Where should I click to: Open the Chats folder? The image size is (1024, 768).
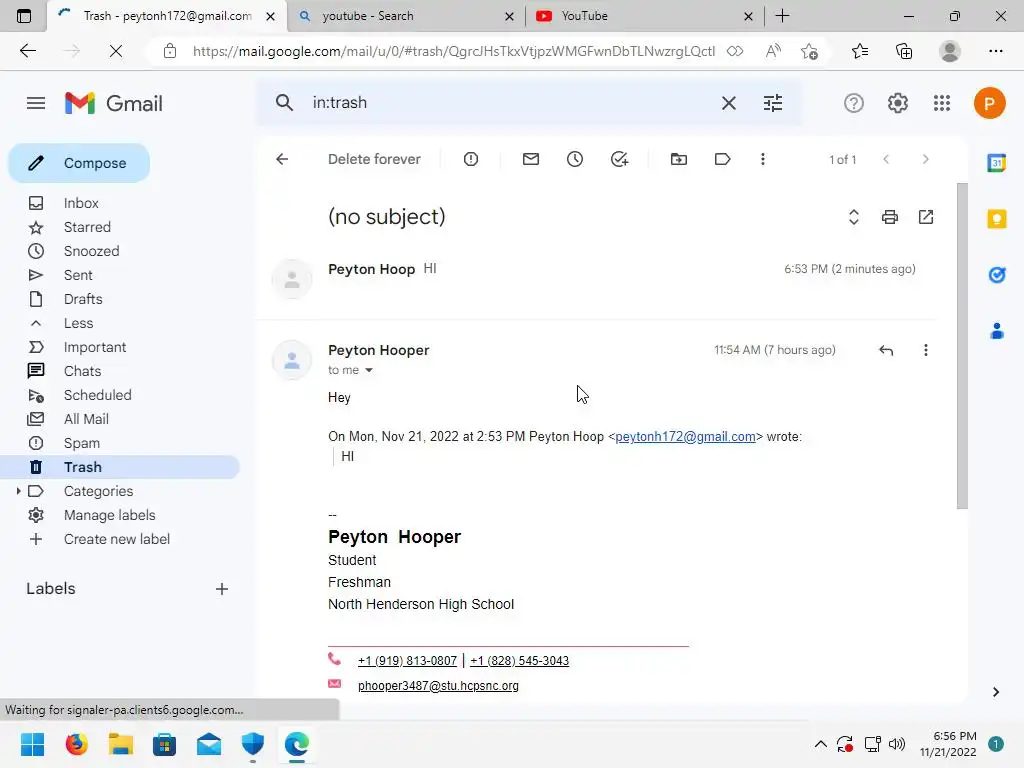point(82,371)
